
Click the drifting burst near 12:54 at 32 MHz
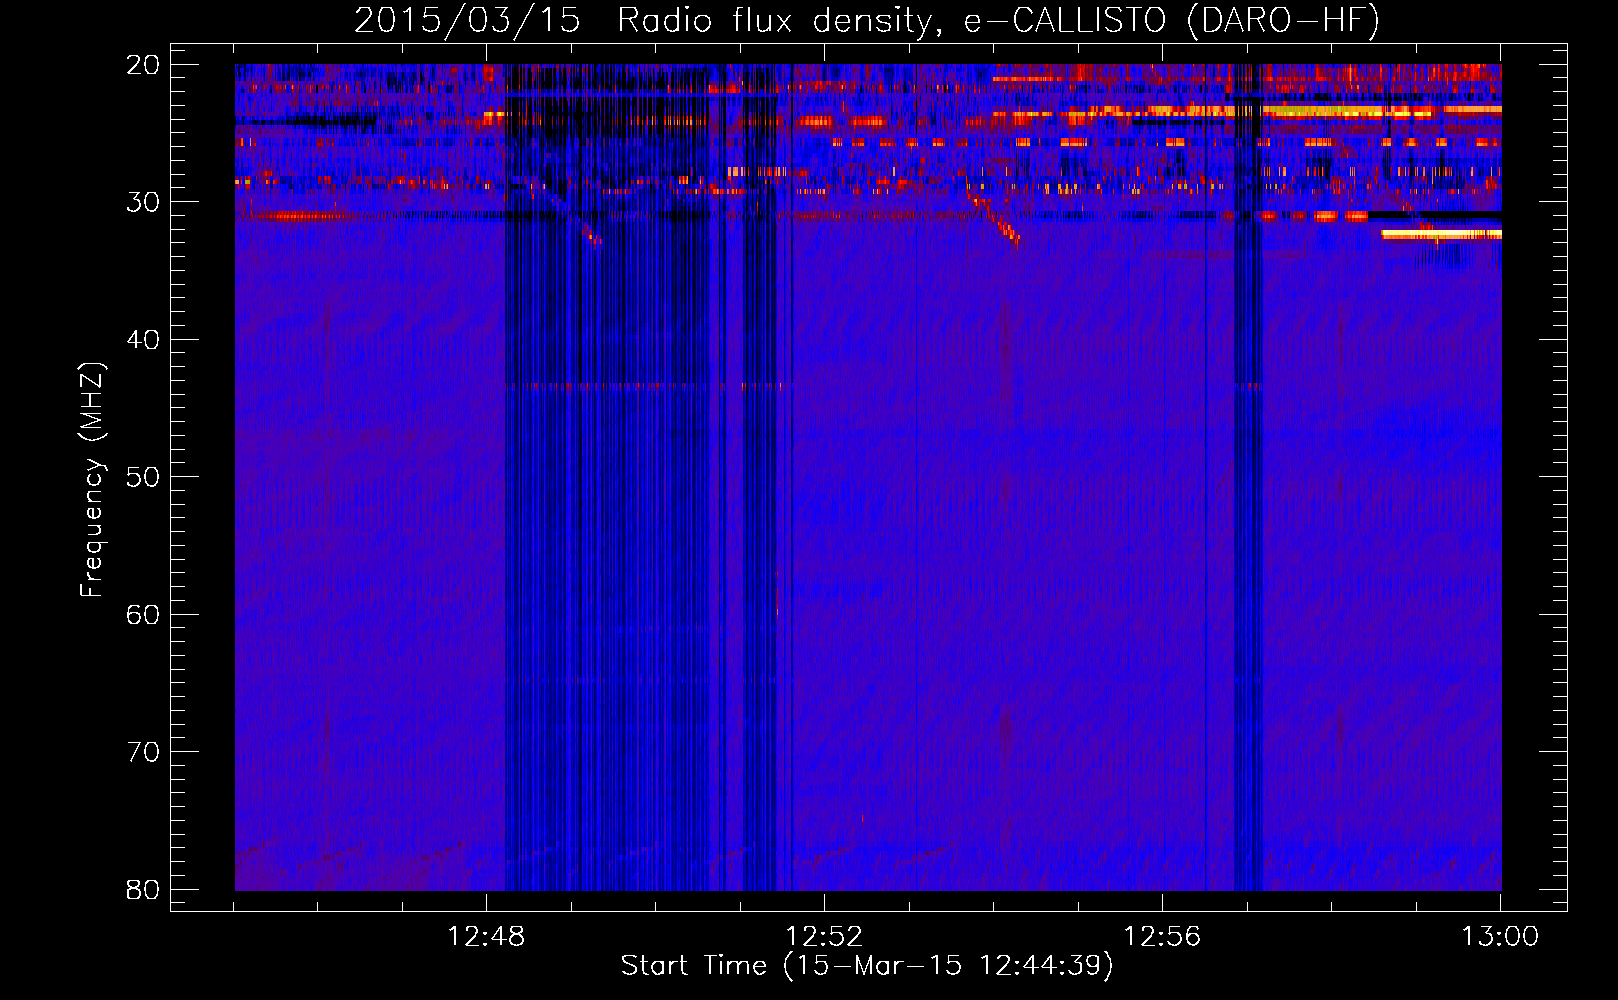tap(994, 218)
